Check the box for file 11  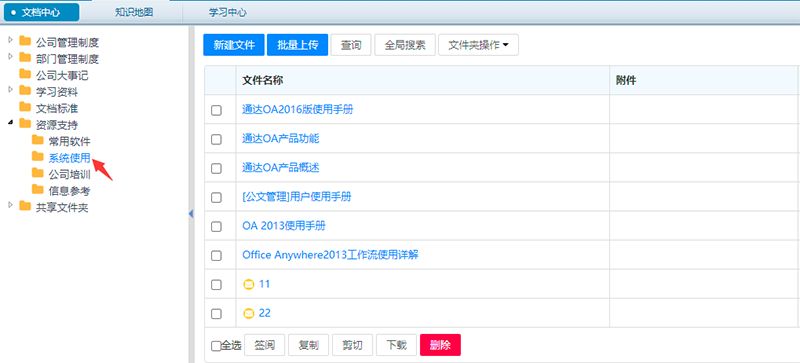coord(216,285)
